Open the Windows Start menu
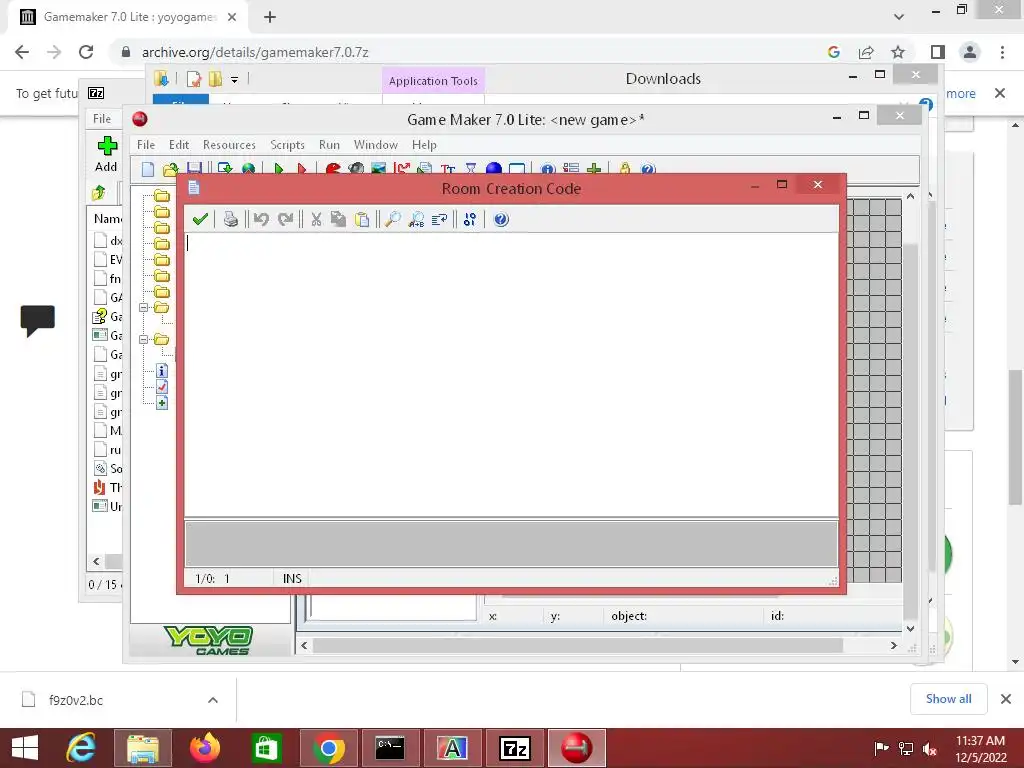1024x768 pixels. (x=25, y=748)
